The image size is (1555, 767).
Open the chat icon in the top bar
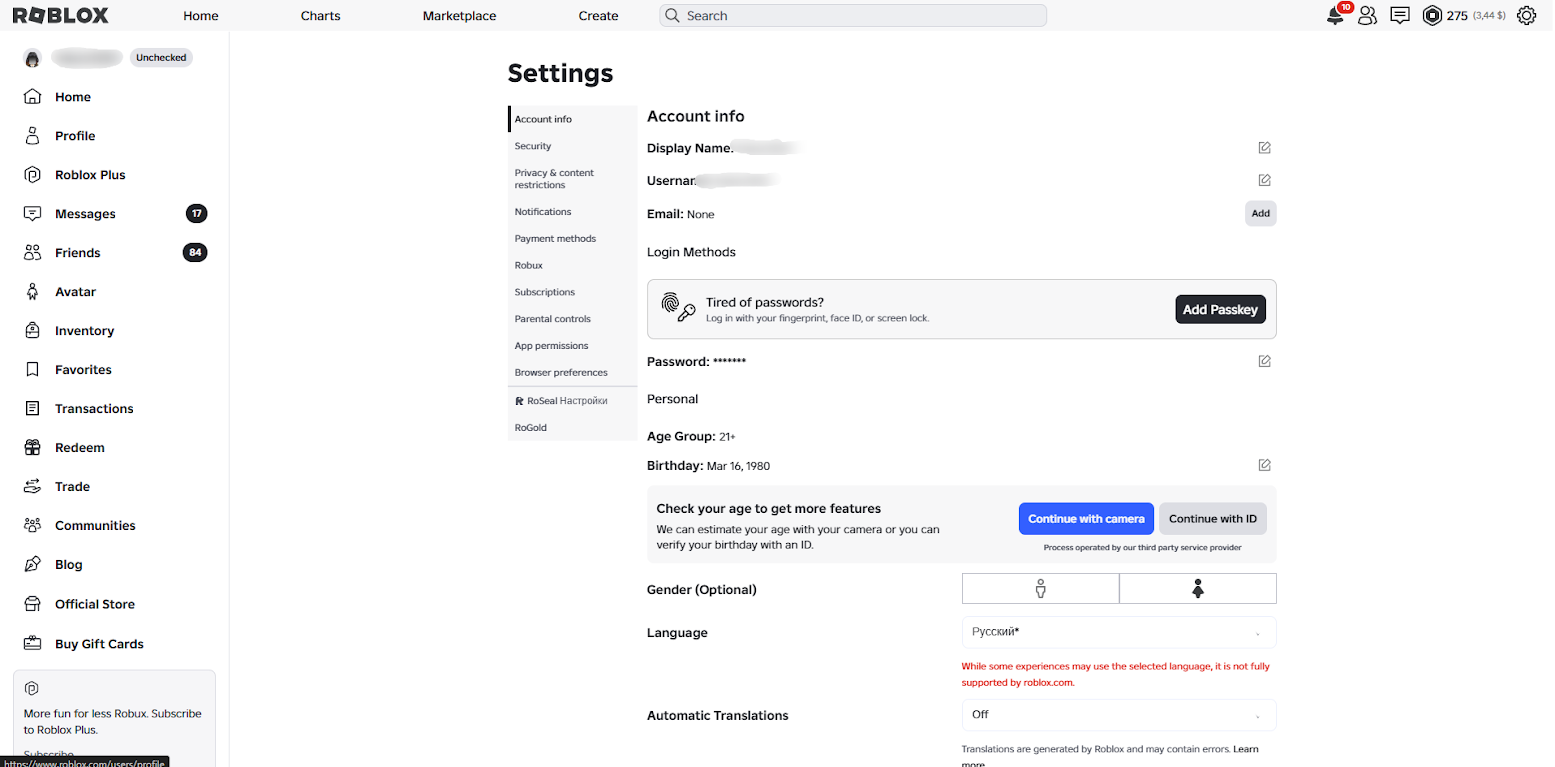click(x=1400, y=15)
